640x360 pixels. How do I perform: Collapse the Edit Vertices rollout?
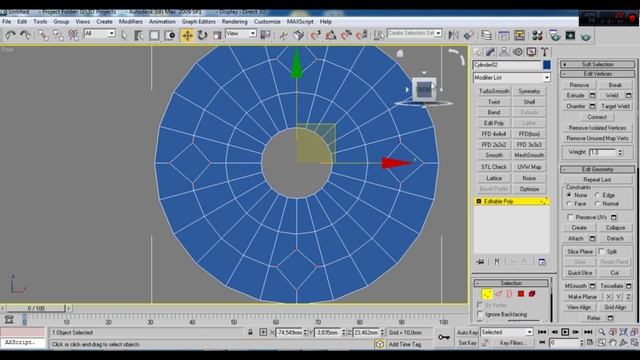pyautogui.click(x=598, y=74)
